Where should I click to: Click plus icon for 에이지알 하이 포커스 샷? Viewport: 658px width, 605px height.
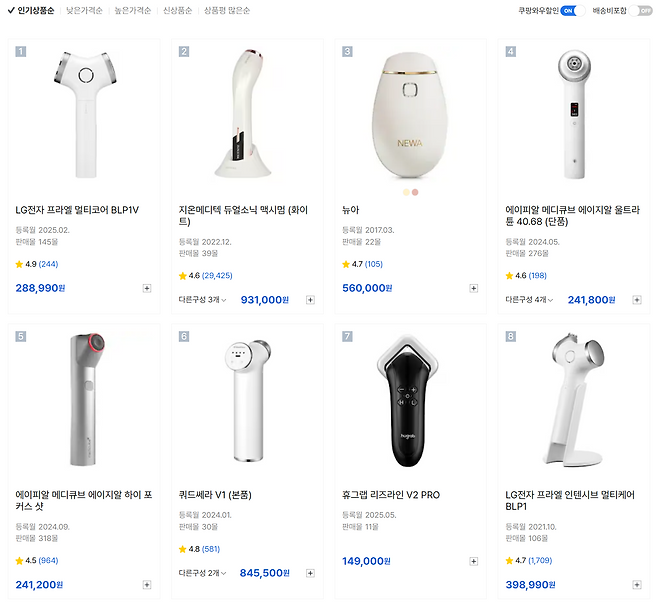click(147, 585)
